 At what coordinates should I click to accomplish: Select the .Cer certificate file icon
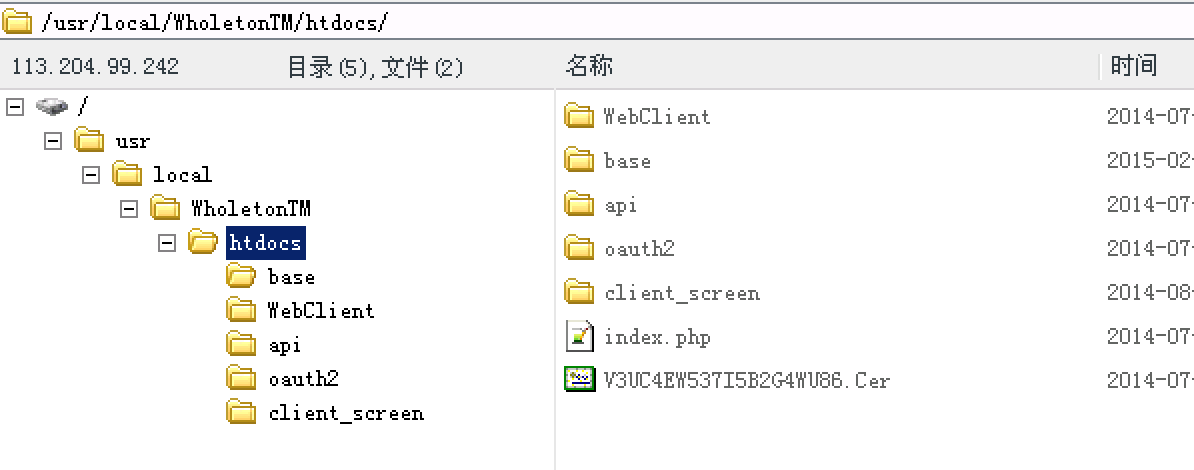click(x=579, y=379)
